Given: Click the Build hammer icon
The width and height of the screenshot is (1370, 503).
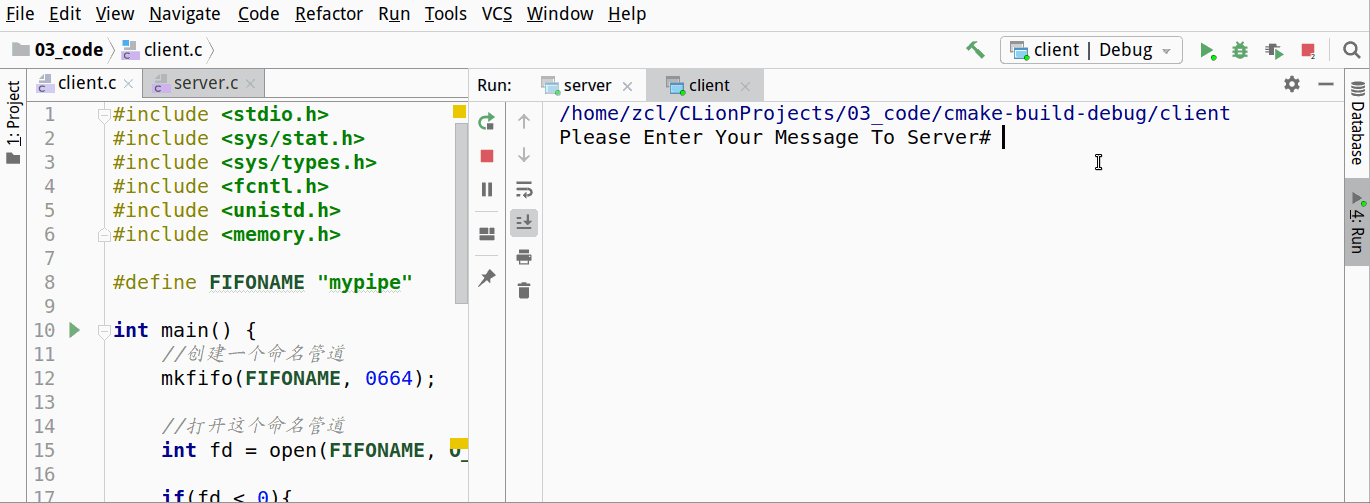Looking at the screenshot, I should point(975,50).
